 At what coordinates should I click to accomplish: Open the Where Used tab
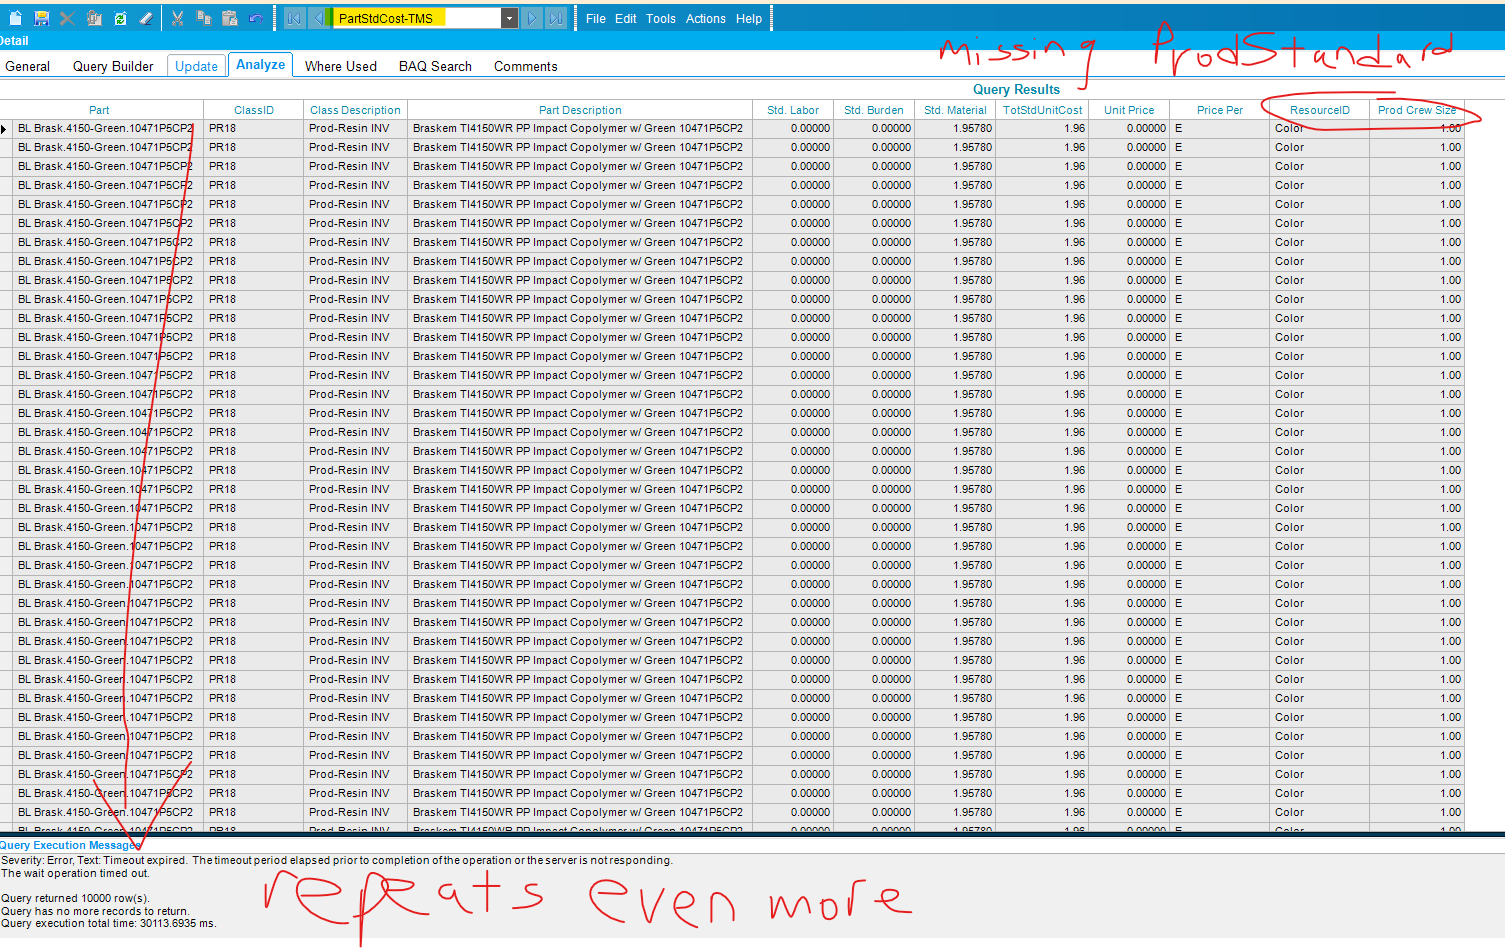[x=341, y=66]
